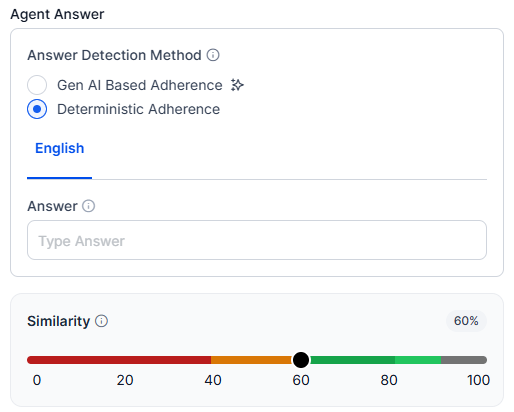Click the red segment of the similarity slider
This screenshot has height=412, width=514.
pos(119,360)
